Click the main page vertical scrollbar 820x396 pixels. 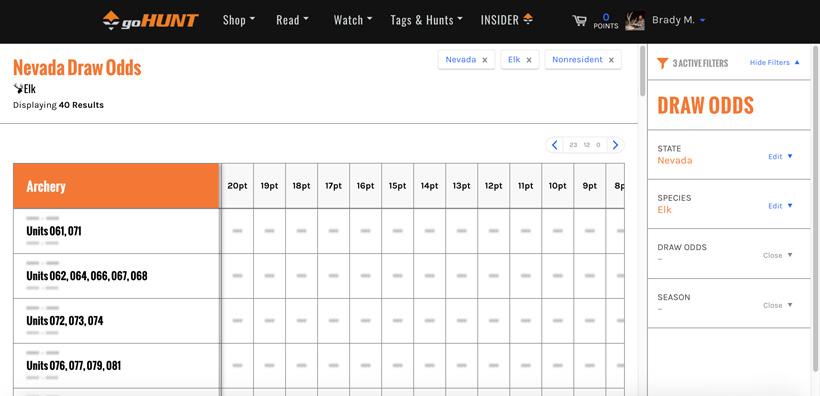pyautogui.click(x=642, y=71)
